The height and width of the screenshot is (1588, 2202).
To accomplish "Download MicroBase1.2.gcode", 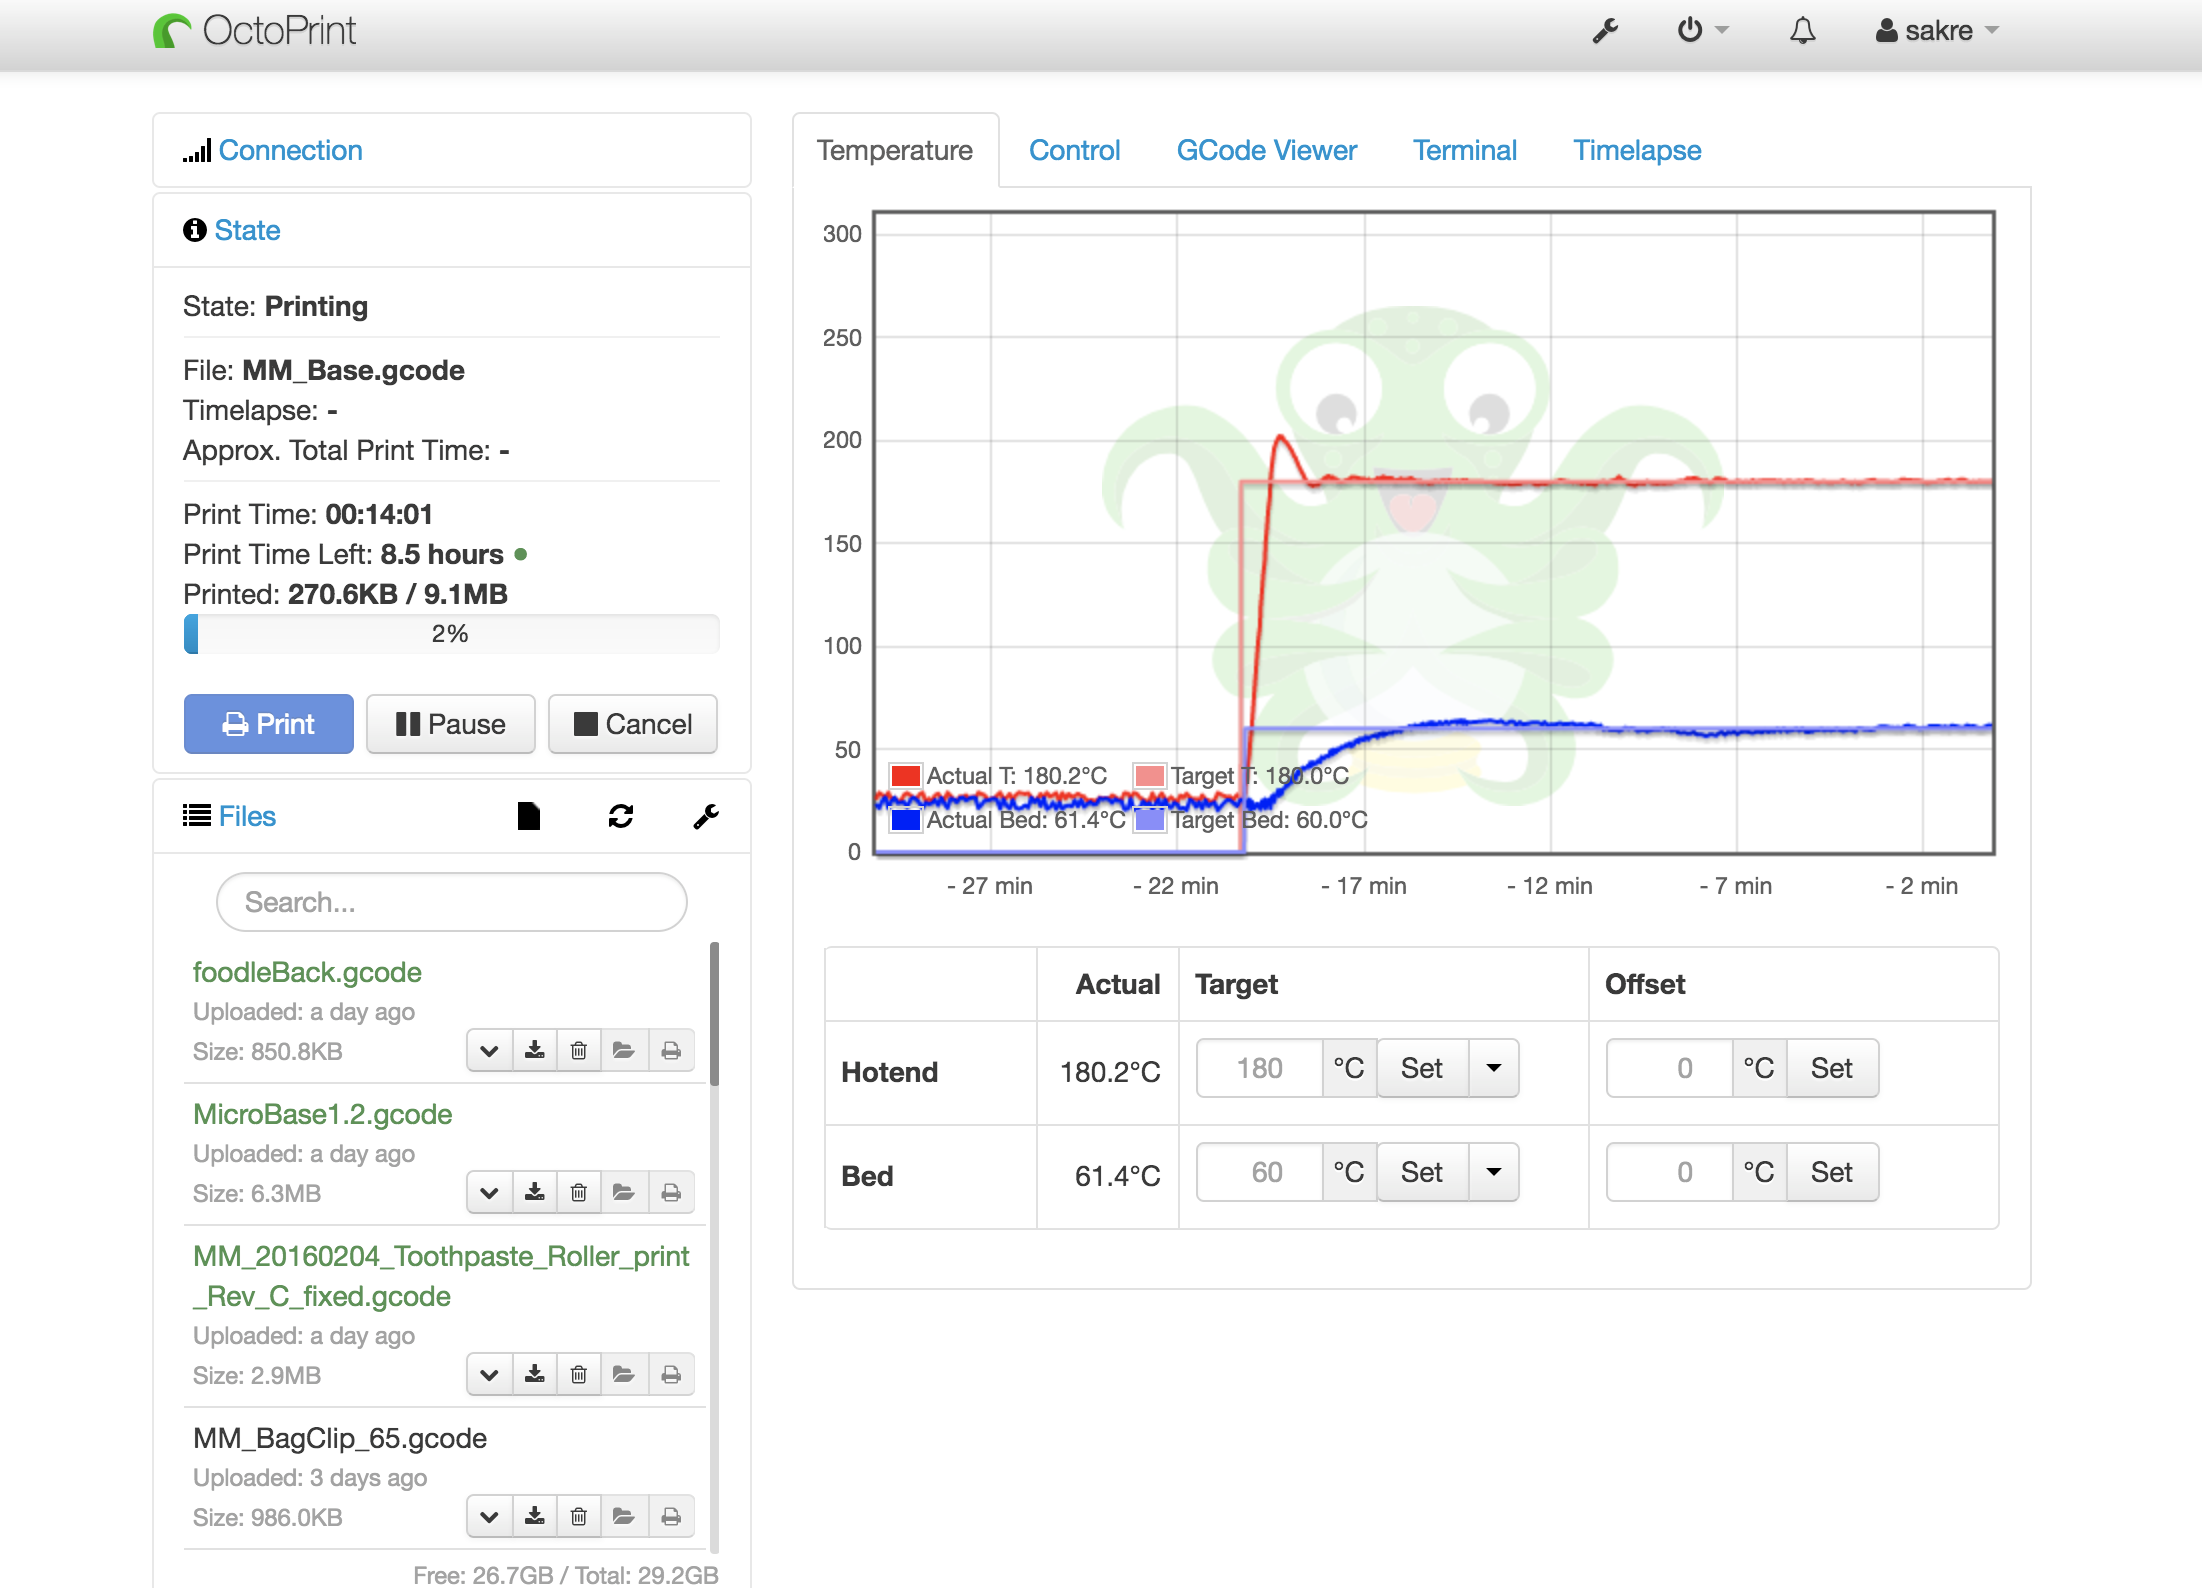I will pos(535,1193).
